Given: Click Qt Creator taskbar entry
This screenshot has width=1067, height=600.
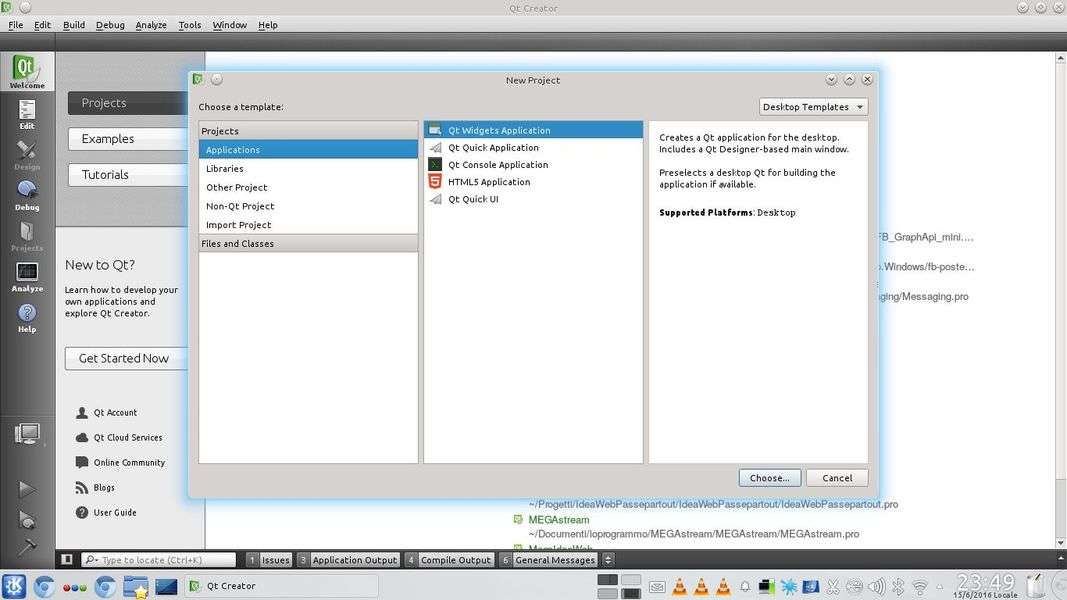Looking at the screenshot, I should 281,586.
